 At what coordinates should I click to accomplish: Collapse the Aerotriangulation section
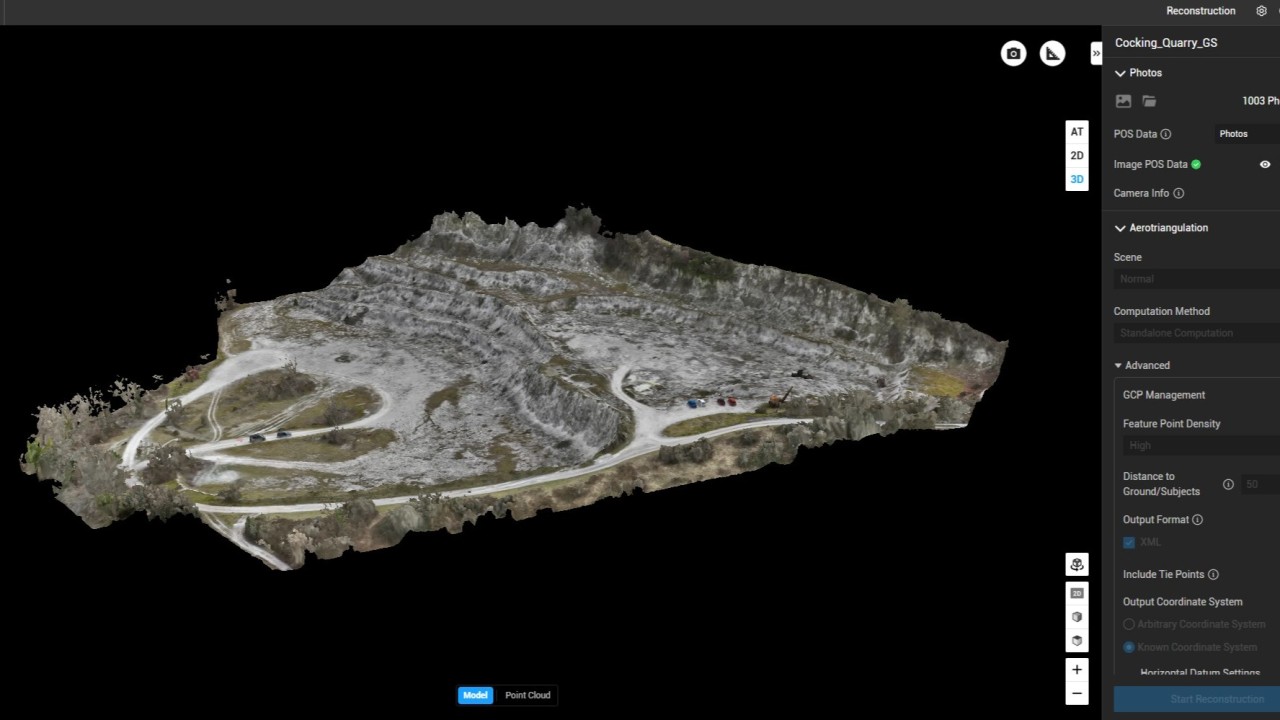1120,228
